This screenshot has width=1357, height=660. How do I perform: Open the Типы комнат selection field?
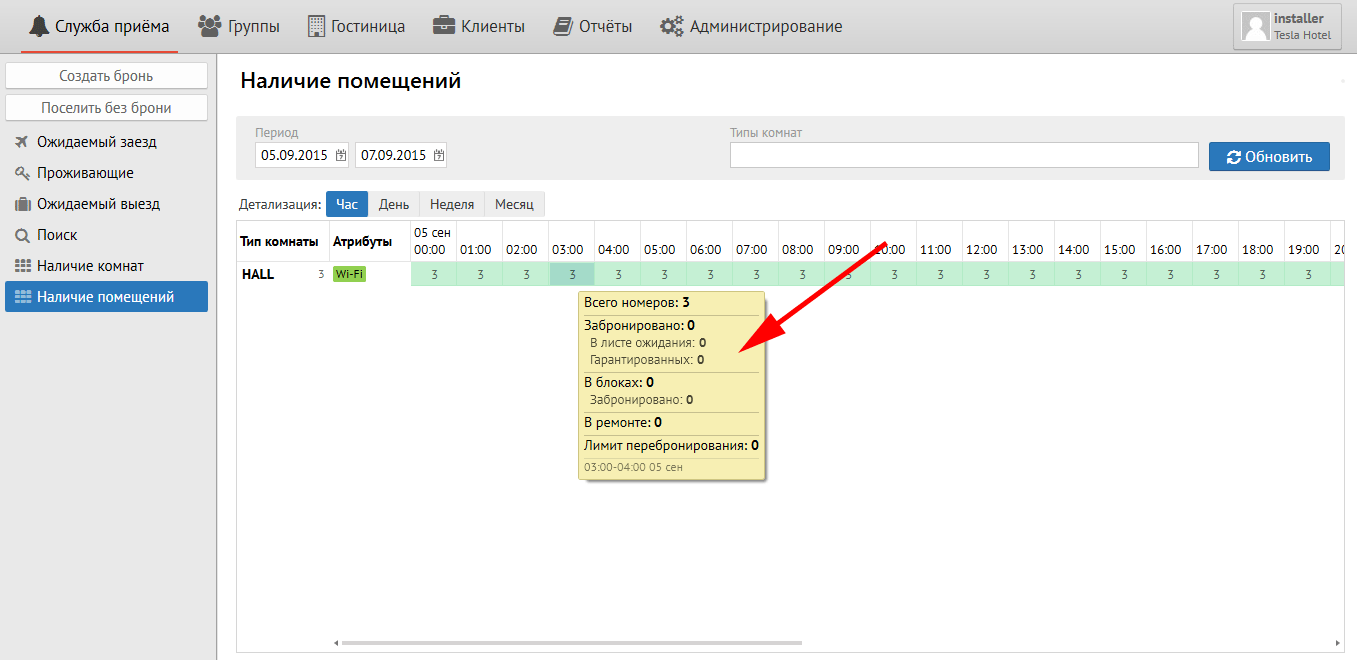pyautogui.click(x=964, y=155)
